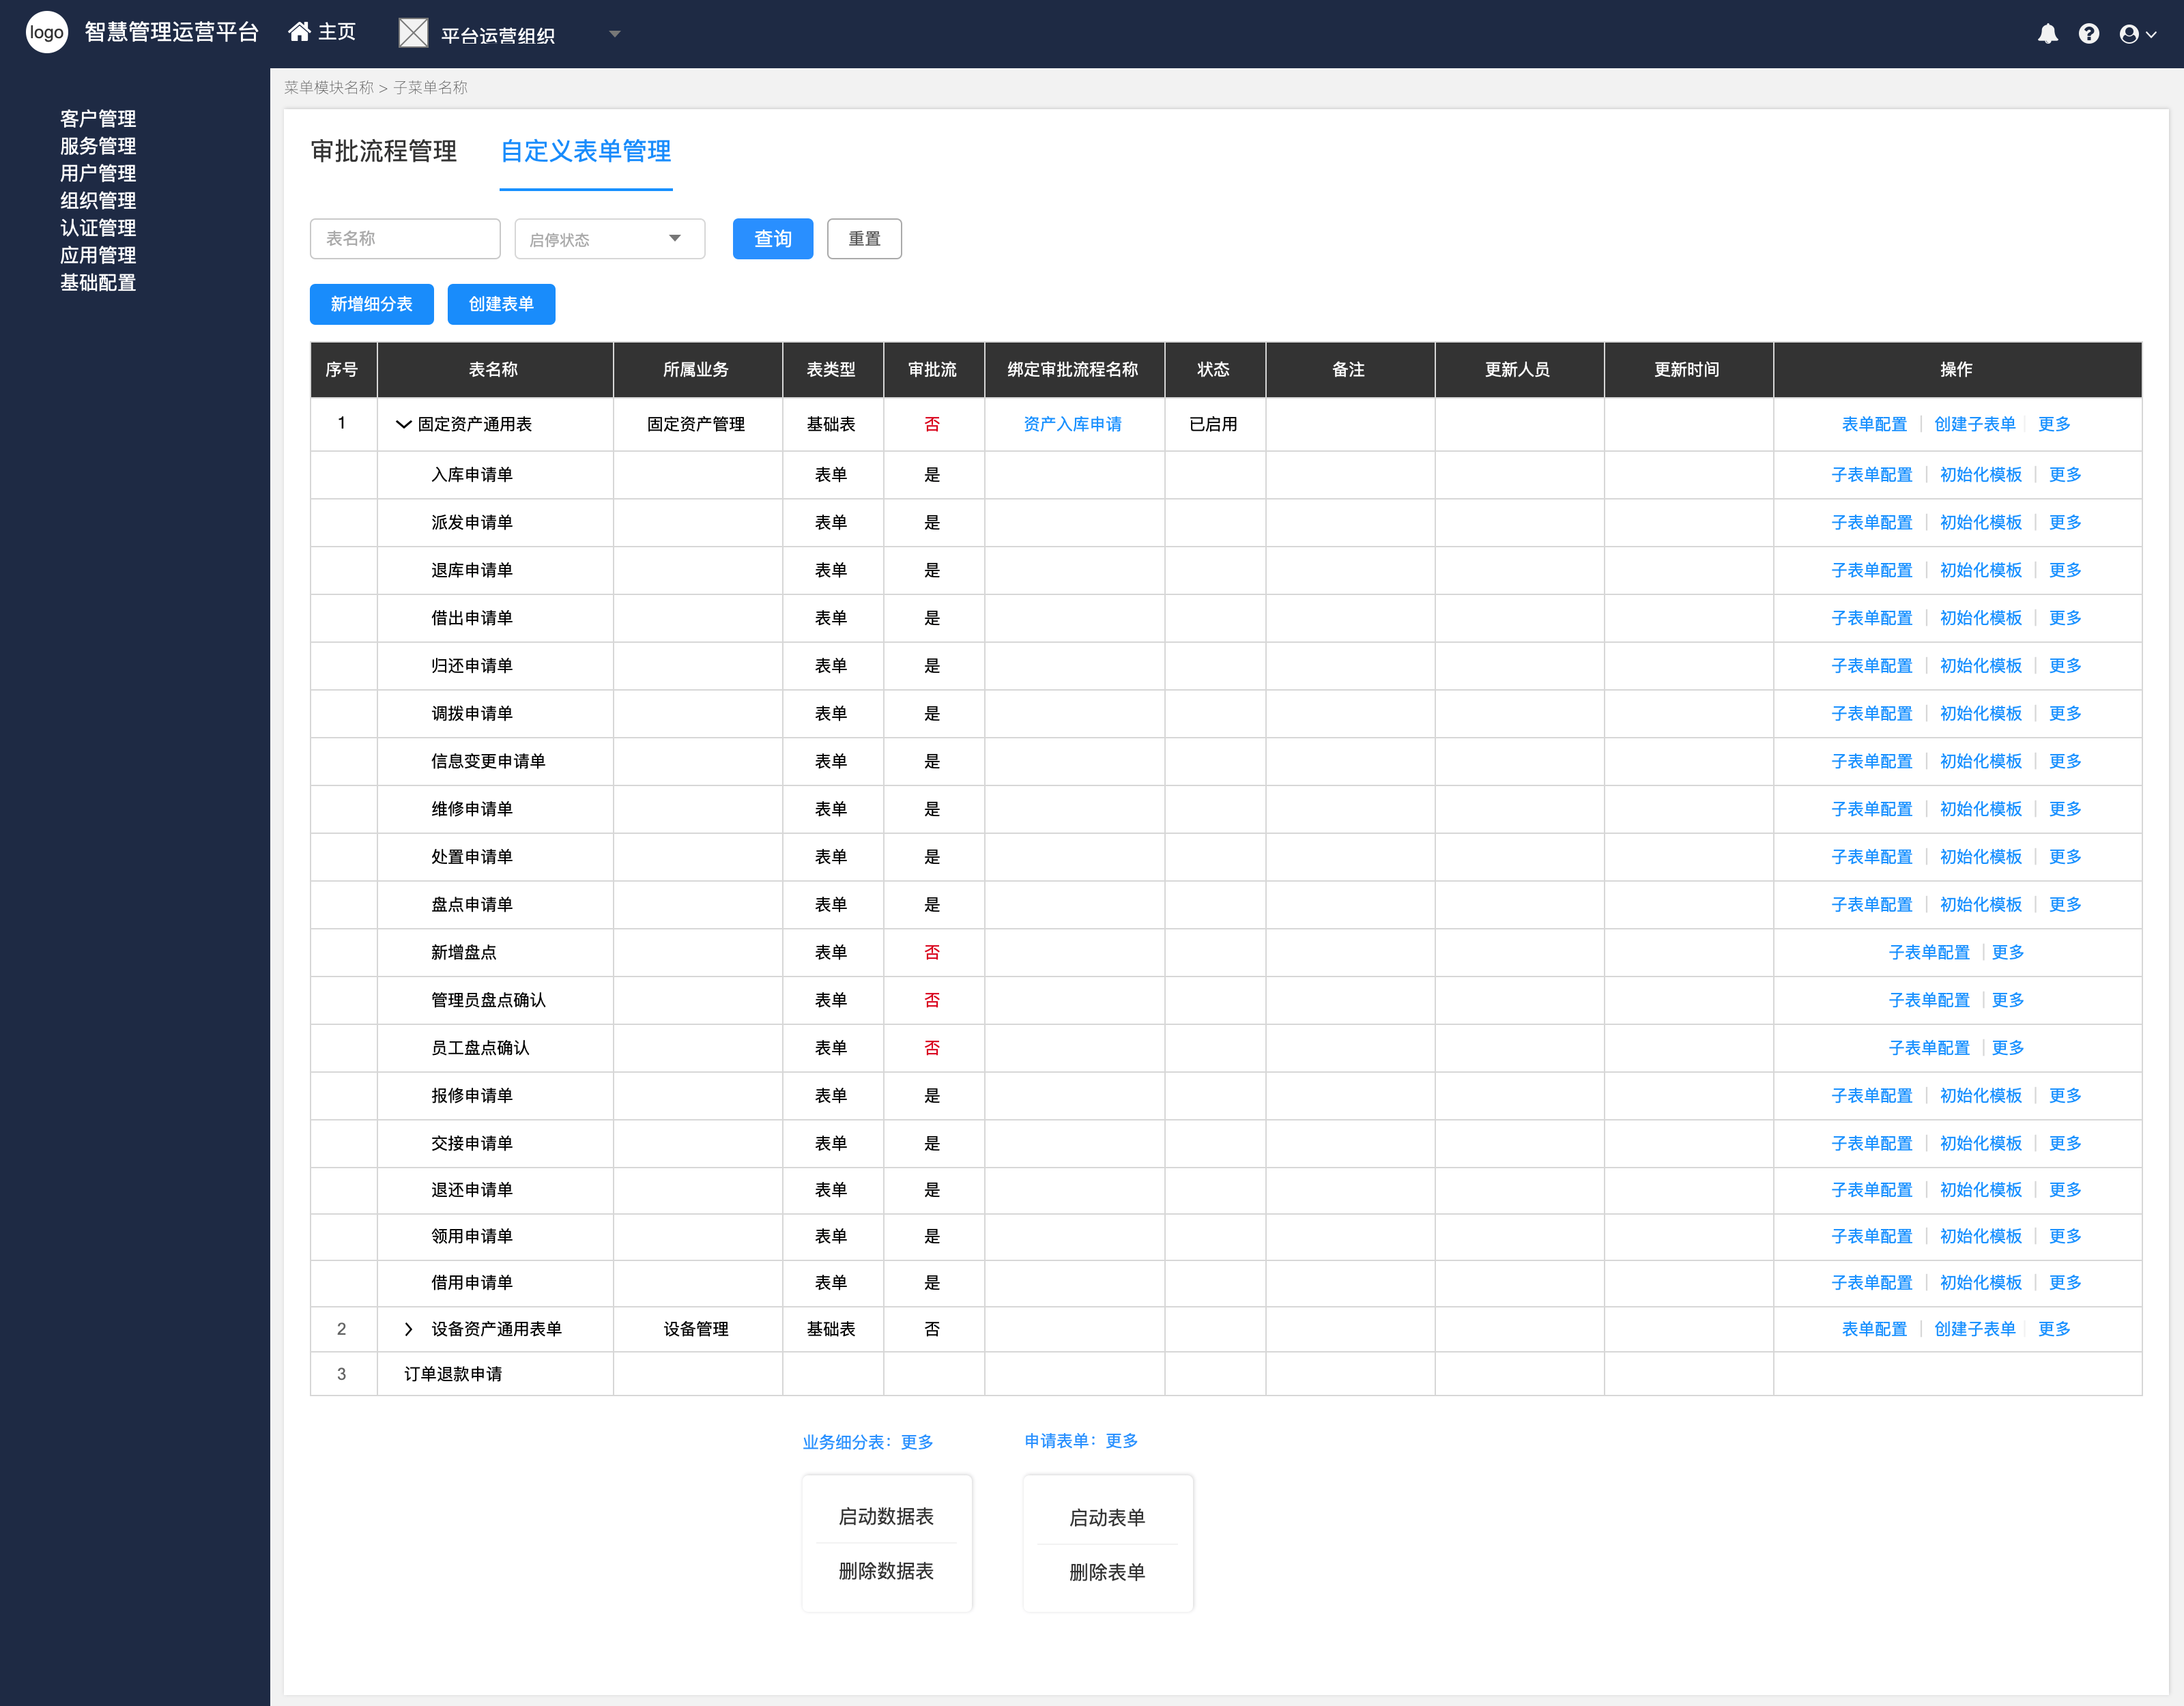This screenshot has width=2184, height=1706.
Task: Open 应用管理 in sidebar
Action: 98,255
